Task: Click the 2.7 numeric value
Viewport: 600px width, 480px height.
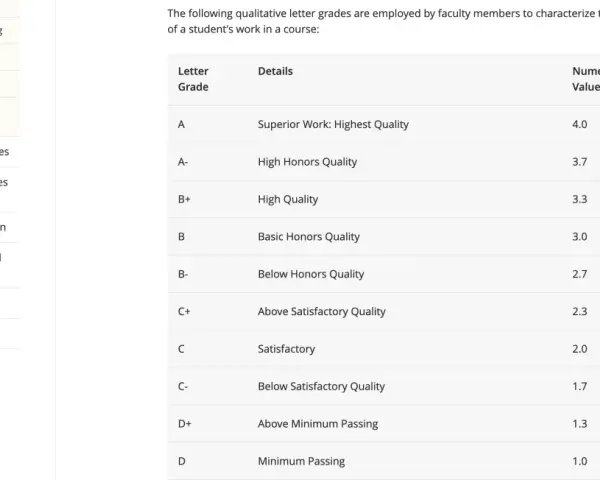Action: [x=580, y=274]
